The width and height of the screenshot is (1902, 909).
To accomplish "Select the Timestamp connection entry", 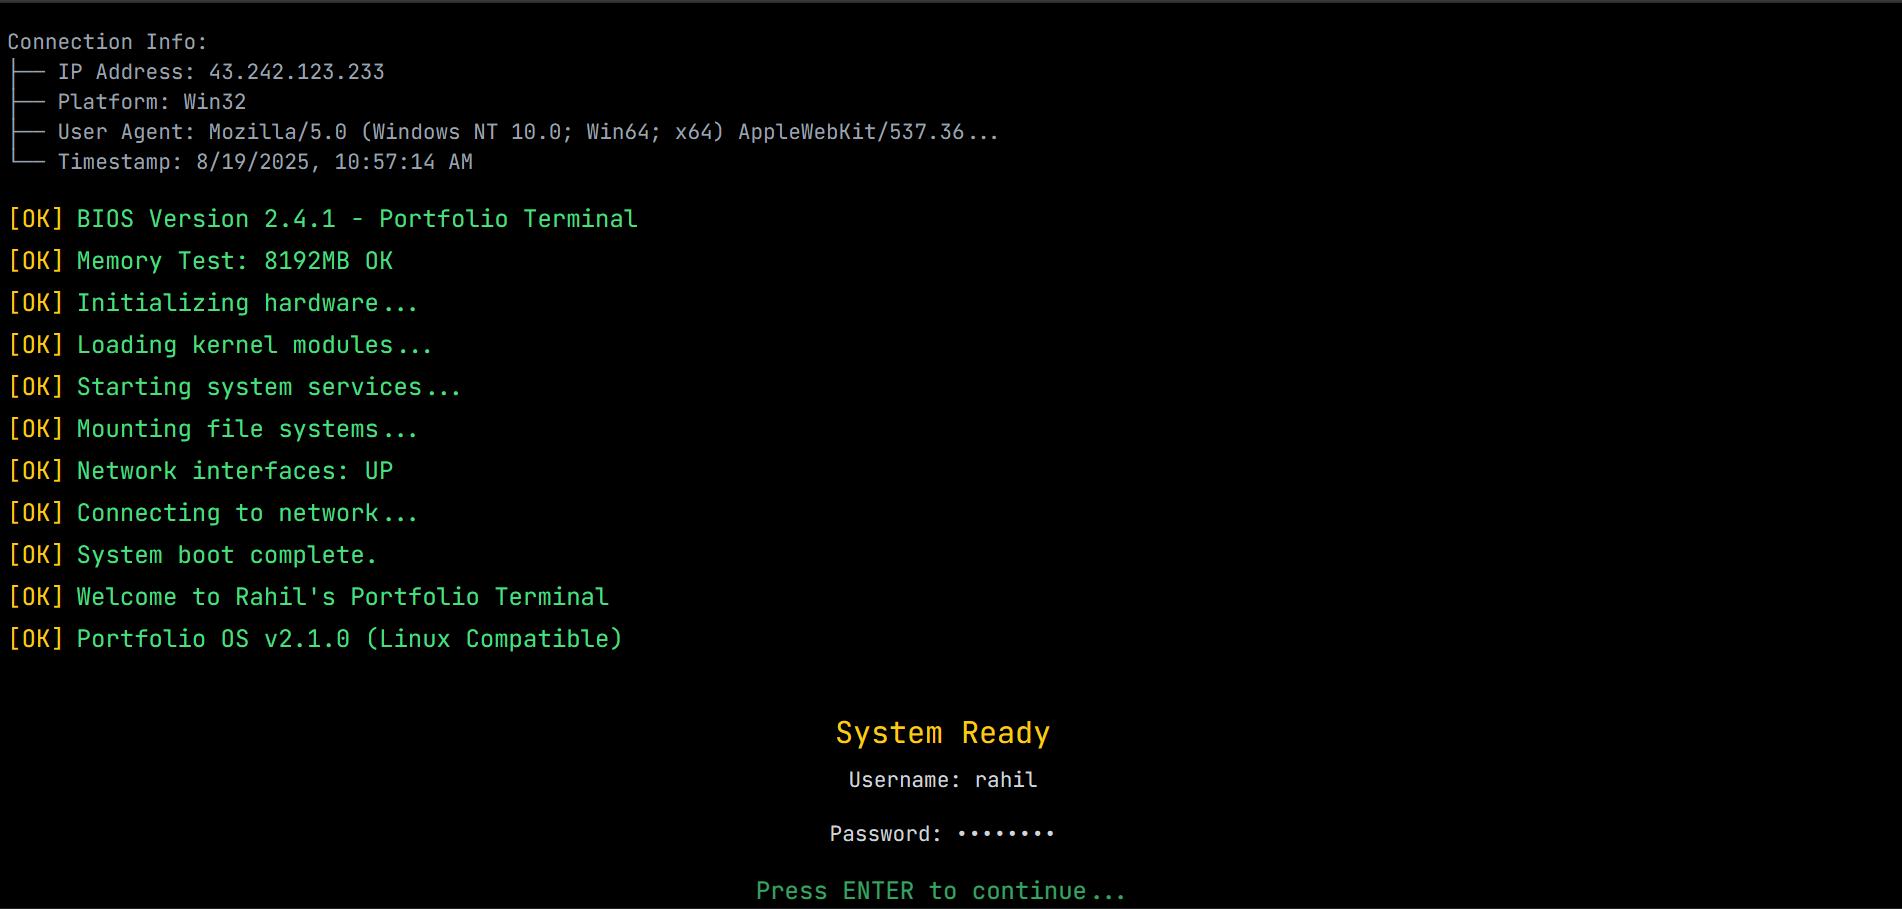I will (265, 161).
